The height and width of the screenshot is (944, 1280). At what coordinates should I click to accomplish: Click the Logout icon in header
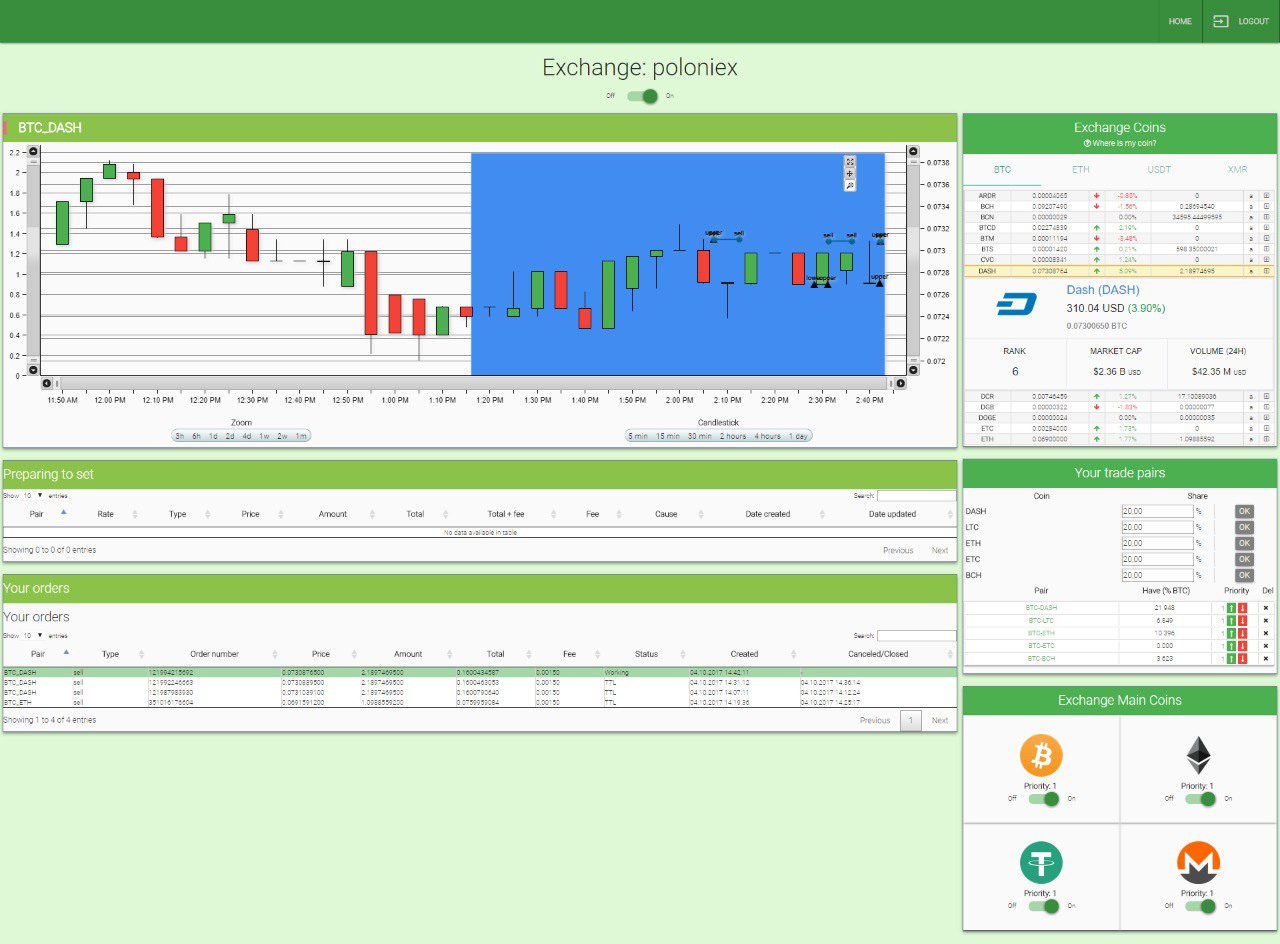(1220, 21)
